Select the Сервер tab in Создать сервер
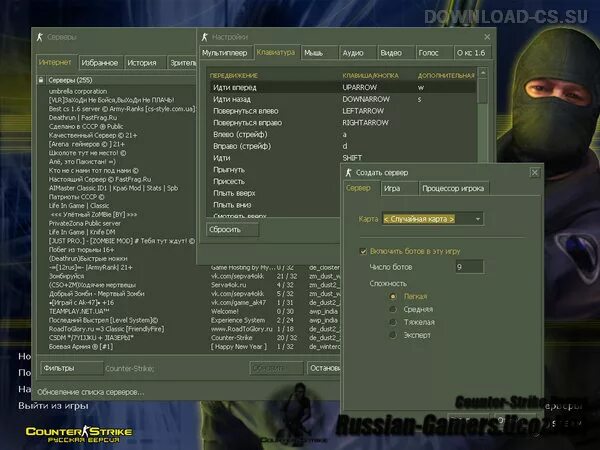 [x=361, y=188]
